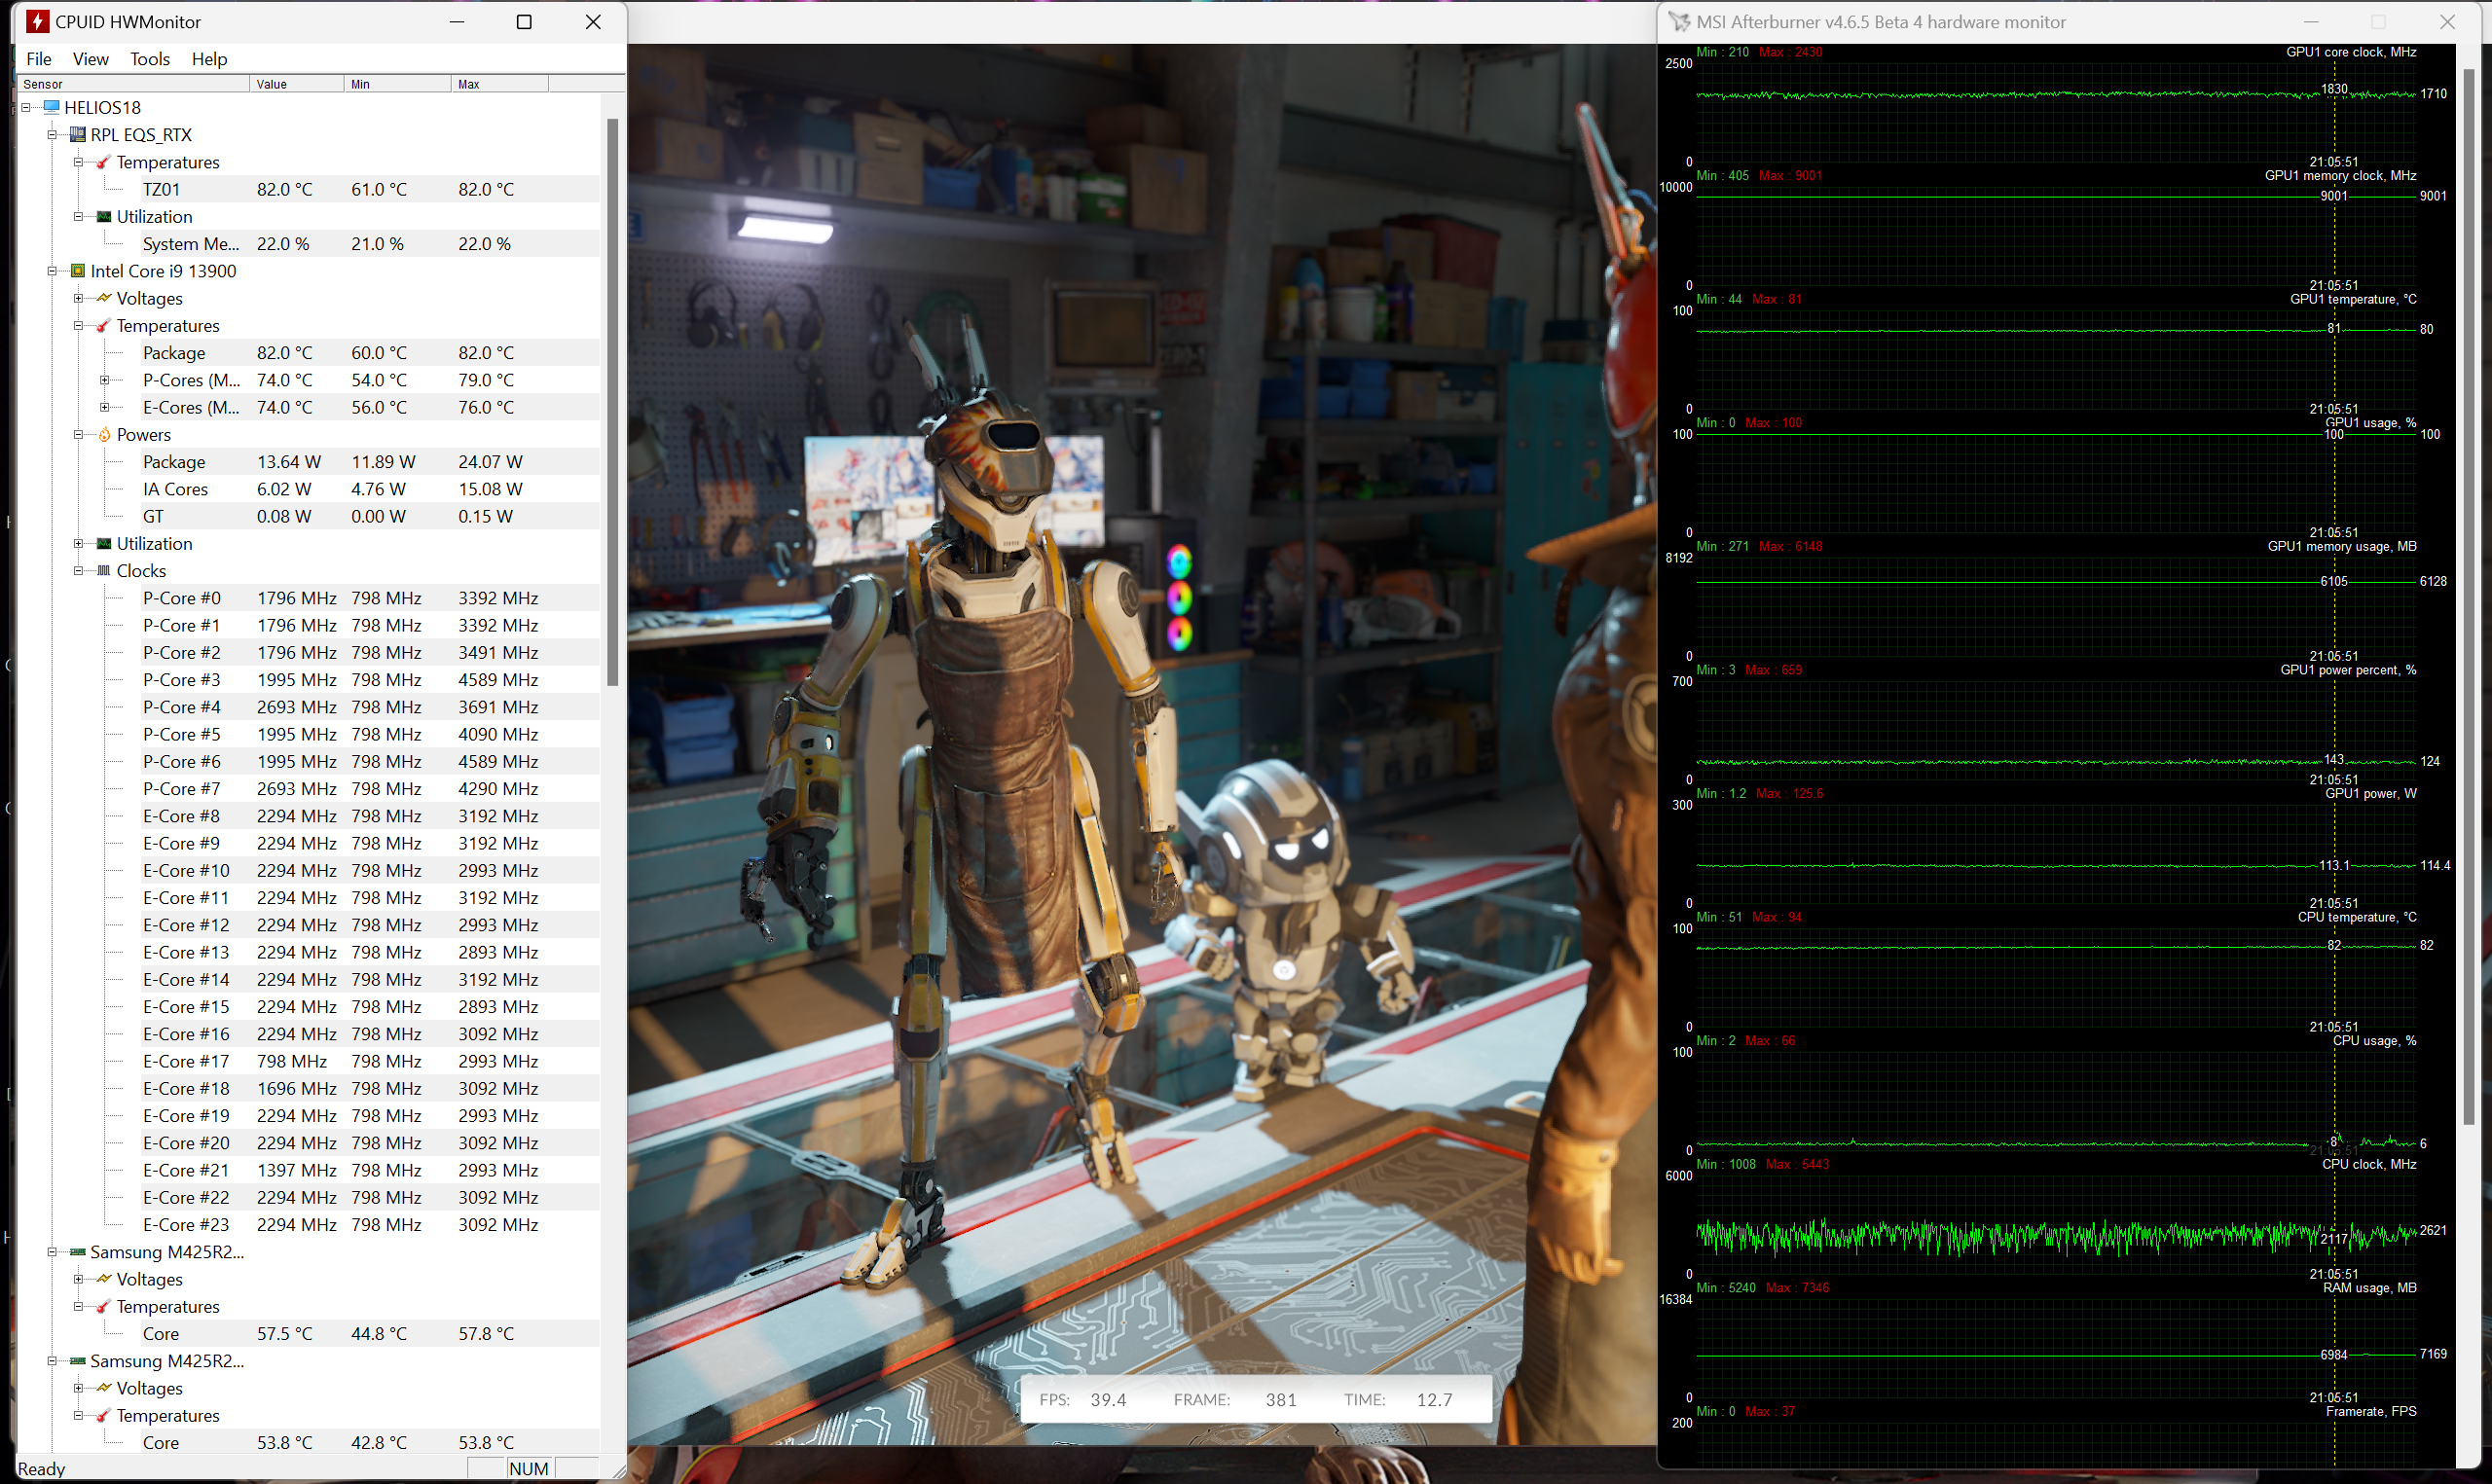This screenshot has width=2492, height=1484.
Task: Click the CPU Voltages lightning icon
Action: (x=104, y=298)
